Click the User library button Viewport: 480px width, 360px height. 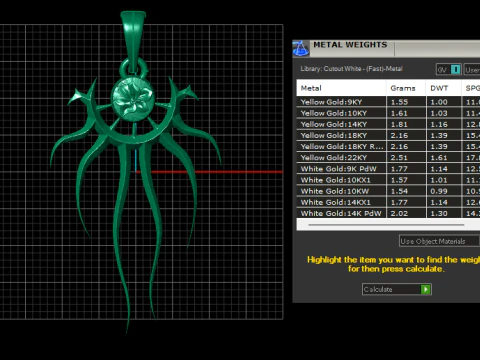point(472,70)
